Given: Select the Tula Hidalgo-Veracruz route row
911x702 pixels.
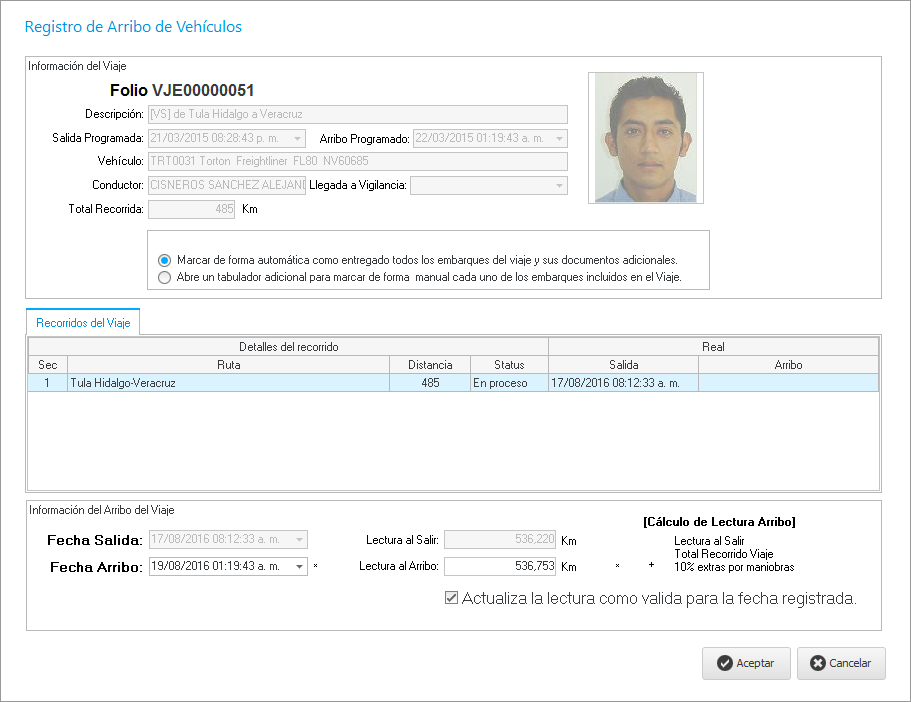Looking at the screenshot, I should click(230, 382).
